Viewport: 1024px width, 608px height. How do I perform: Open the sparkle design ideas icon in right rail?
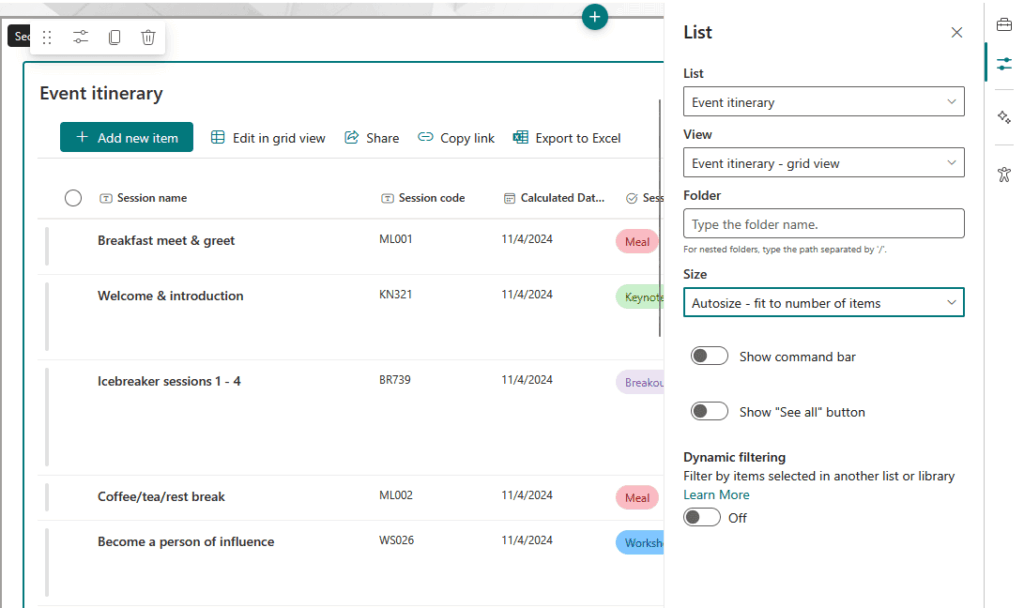pyautogui.click(x=1004, y=117)
